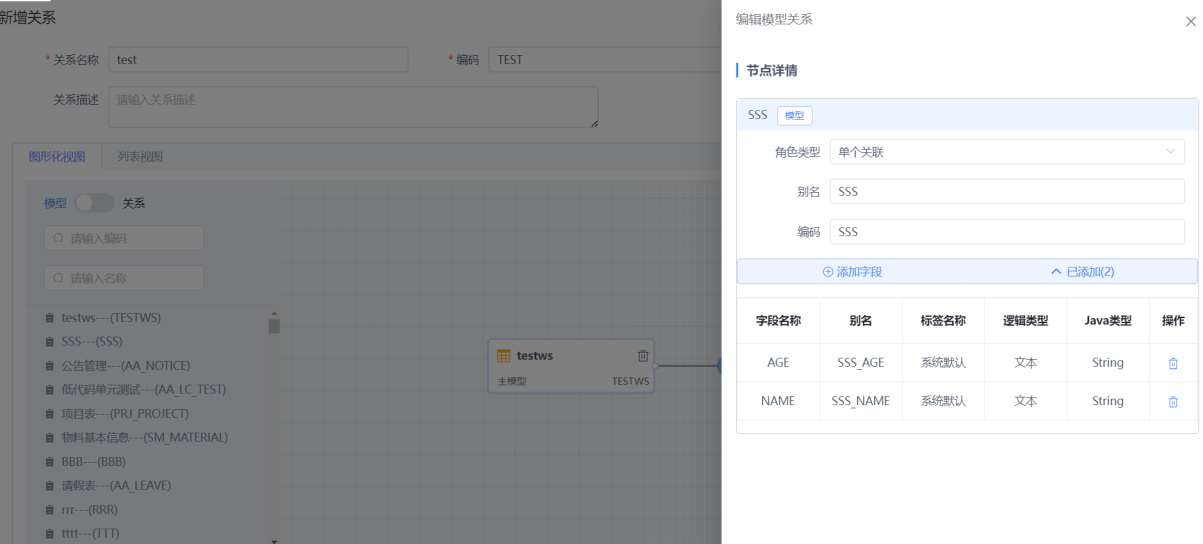1203x544 pixels.
Task: Click the 模型 tag next to SSS
Action: tap(794, 115)
